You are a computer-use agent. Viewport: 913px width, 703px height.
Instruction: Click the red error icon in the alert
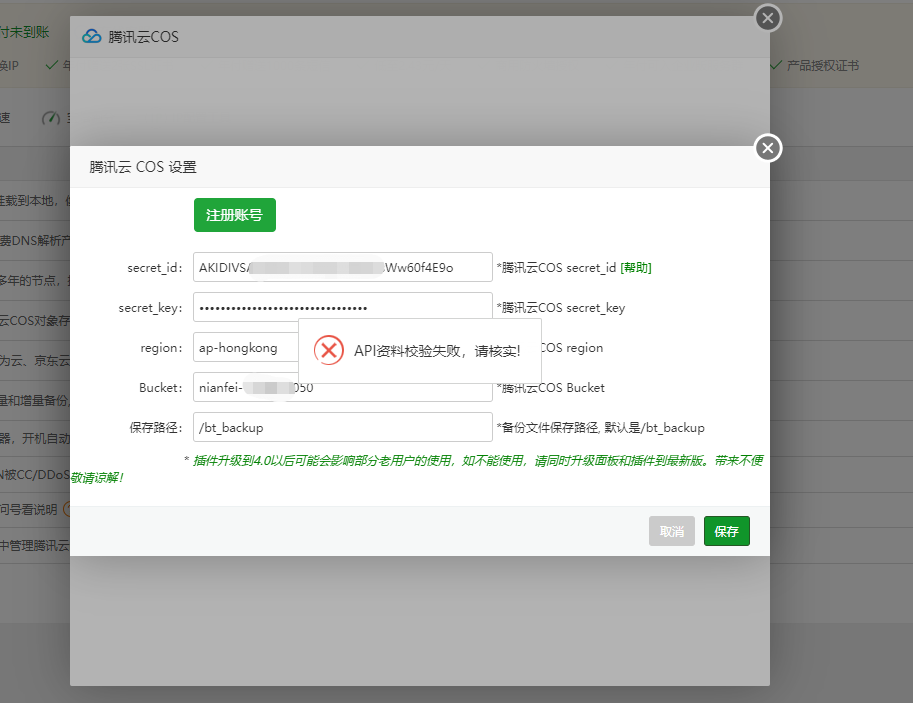329,350
